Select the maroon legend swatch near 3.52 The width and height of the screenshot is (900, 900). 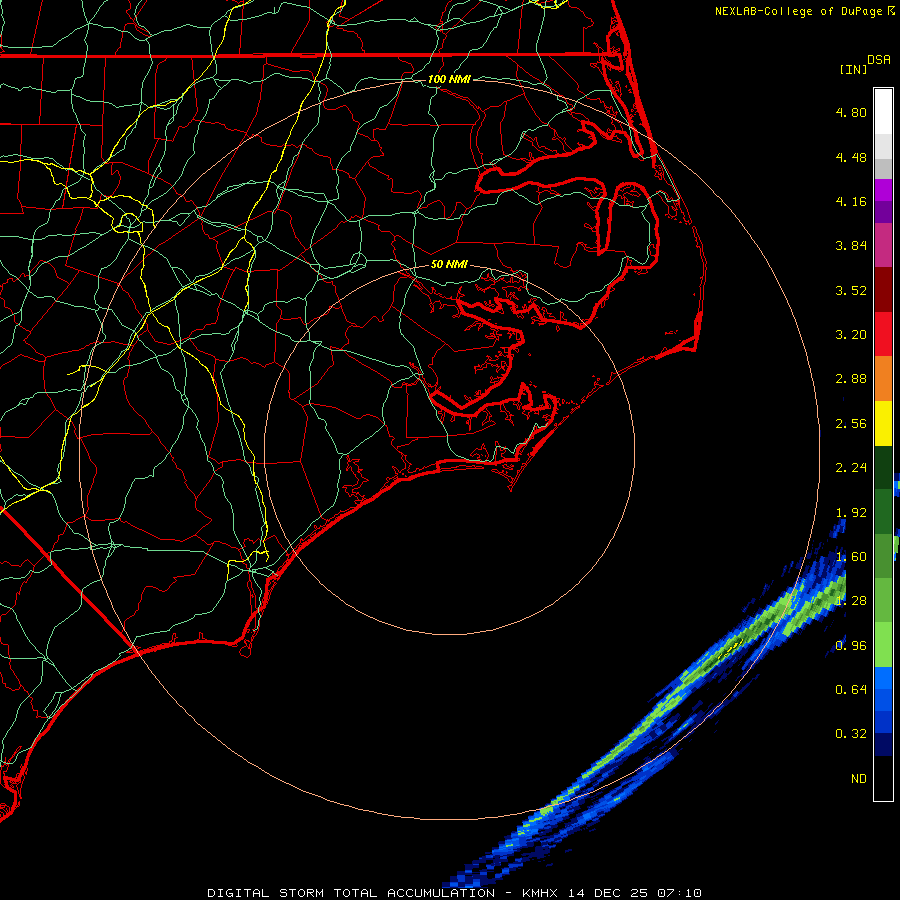click(x=883, y=290)
